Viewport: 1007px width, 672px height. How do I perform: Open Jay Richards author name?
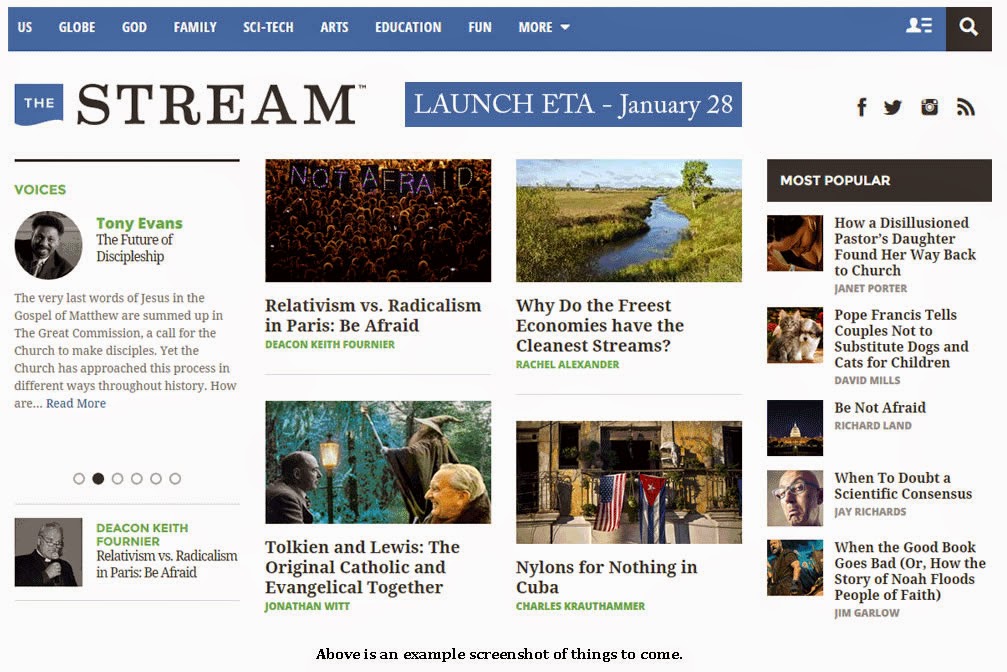pyautogui.click(x=870, y=511)
